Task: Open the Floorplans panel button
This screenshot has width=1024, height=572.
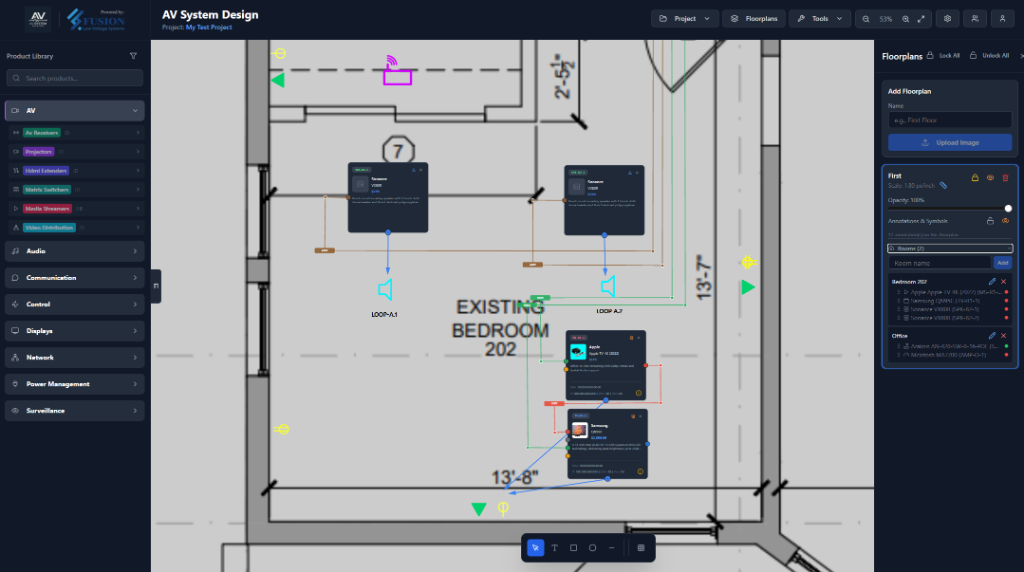Action: (754, 19)
